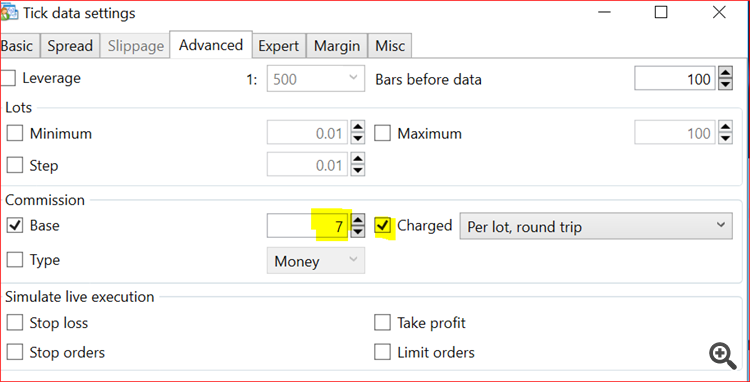
Task: Increase Bars before data with up arrow
Action: click(726, 73)
